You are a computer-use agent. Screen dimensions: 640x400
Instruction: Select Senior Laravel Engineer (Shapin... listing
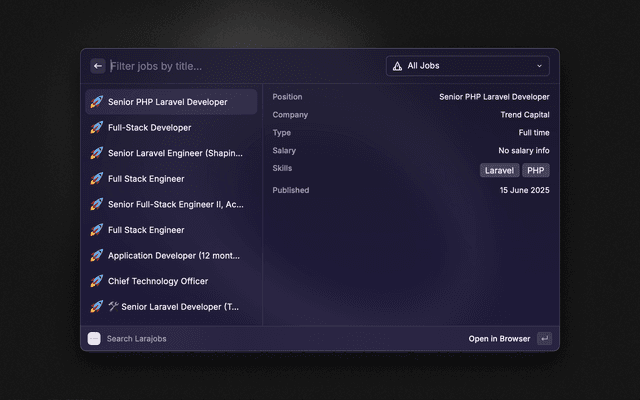175,153
